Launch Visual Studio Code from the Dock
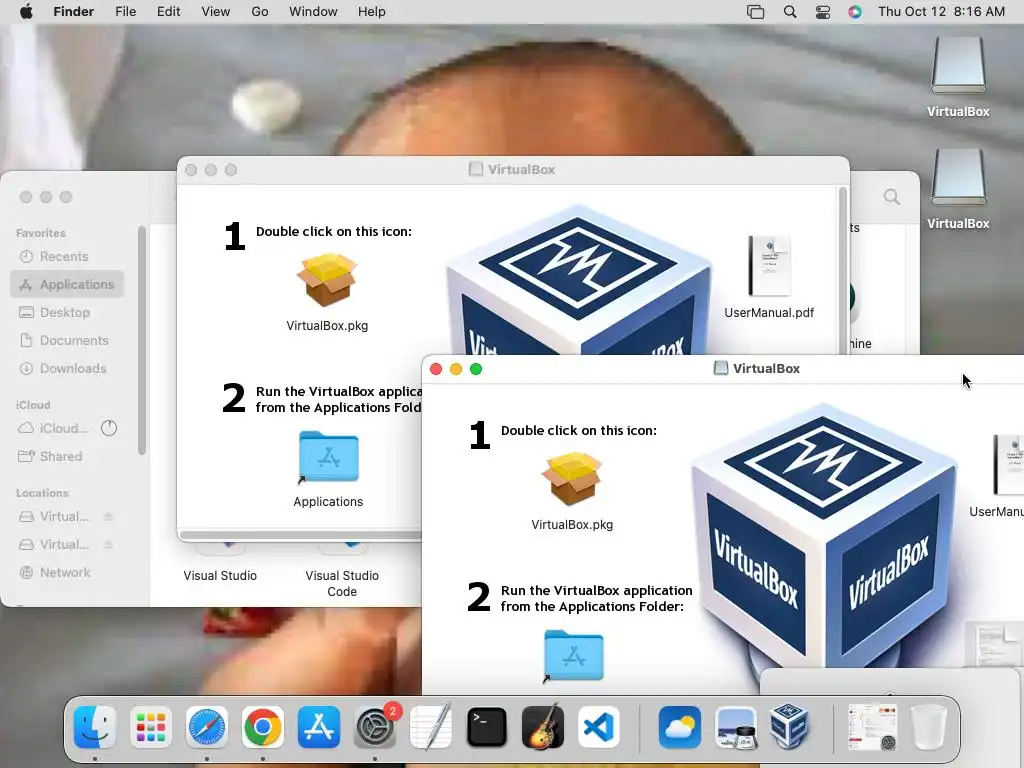1024x768 pixels. [x=599, y=727]
